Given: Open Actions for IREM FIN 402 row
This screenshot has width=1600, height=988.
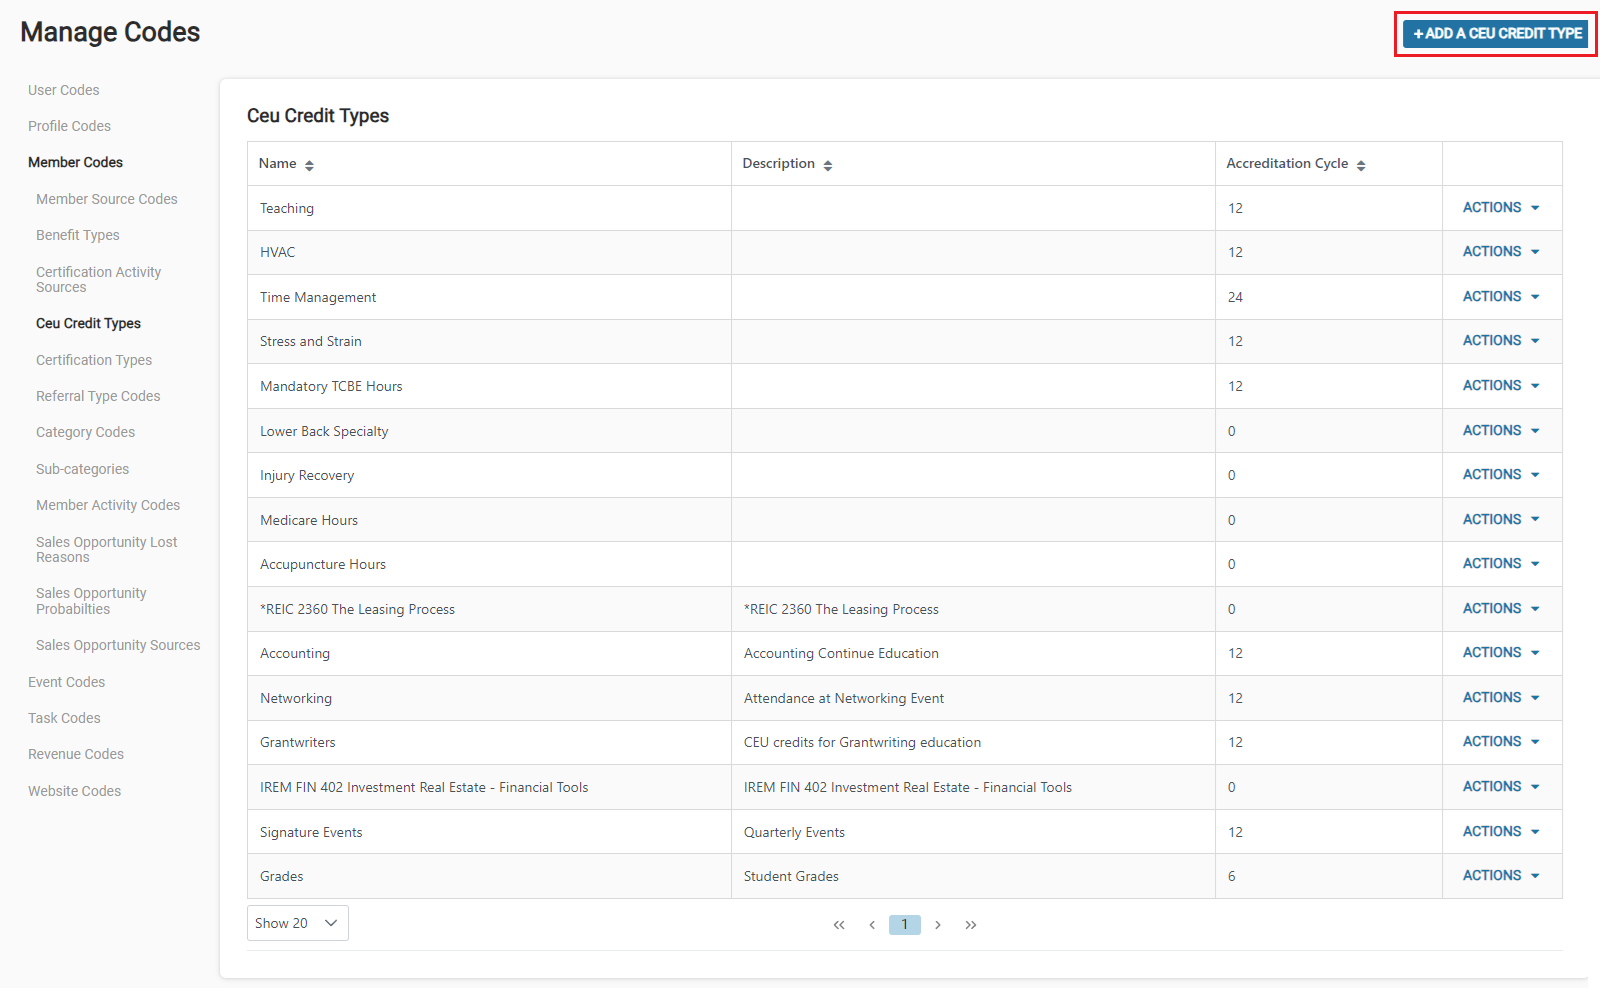Looking at the screenshot, I should (1501, 787).
